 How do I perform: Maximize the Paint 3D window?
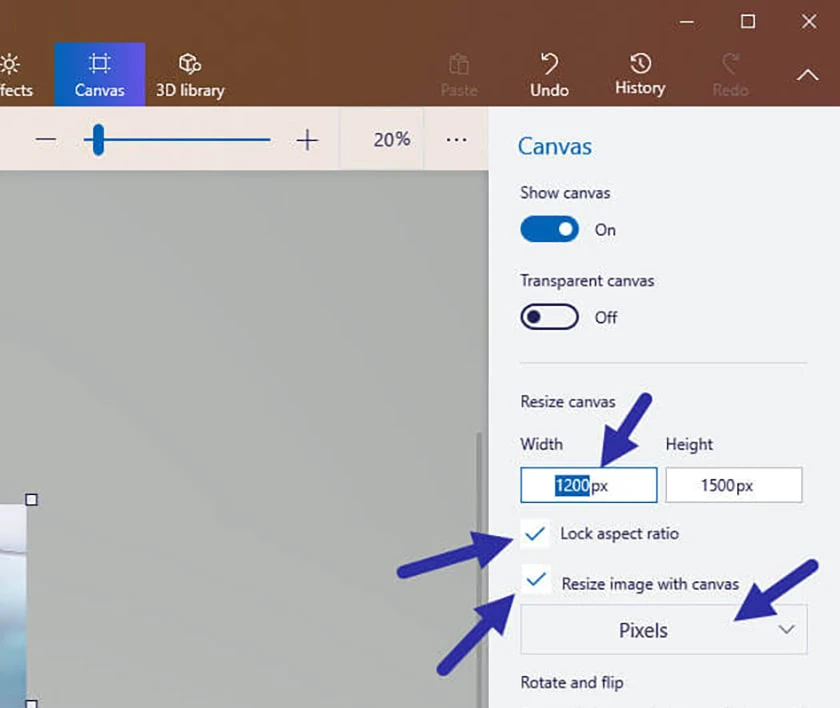pos(748,22)
